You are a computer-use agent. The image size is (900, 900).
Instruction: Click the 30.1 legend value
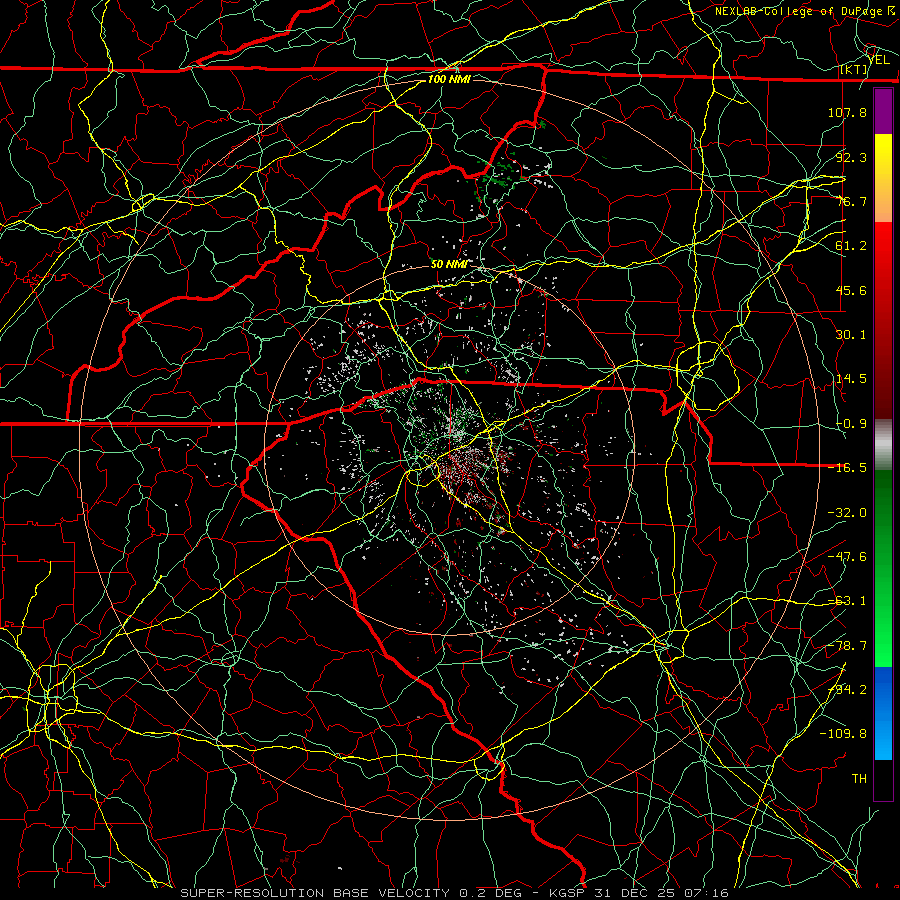pos(851,335)
